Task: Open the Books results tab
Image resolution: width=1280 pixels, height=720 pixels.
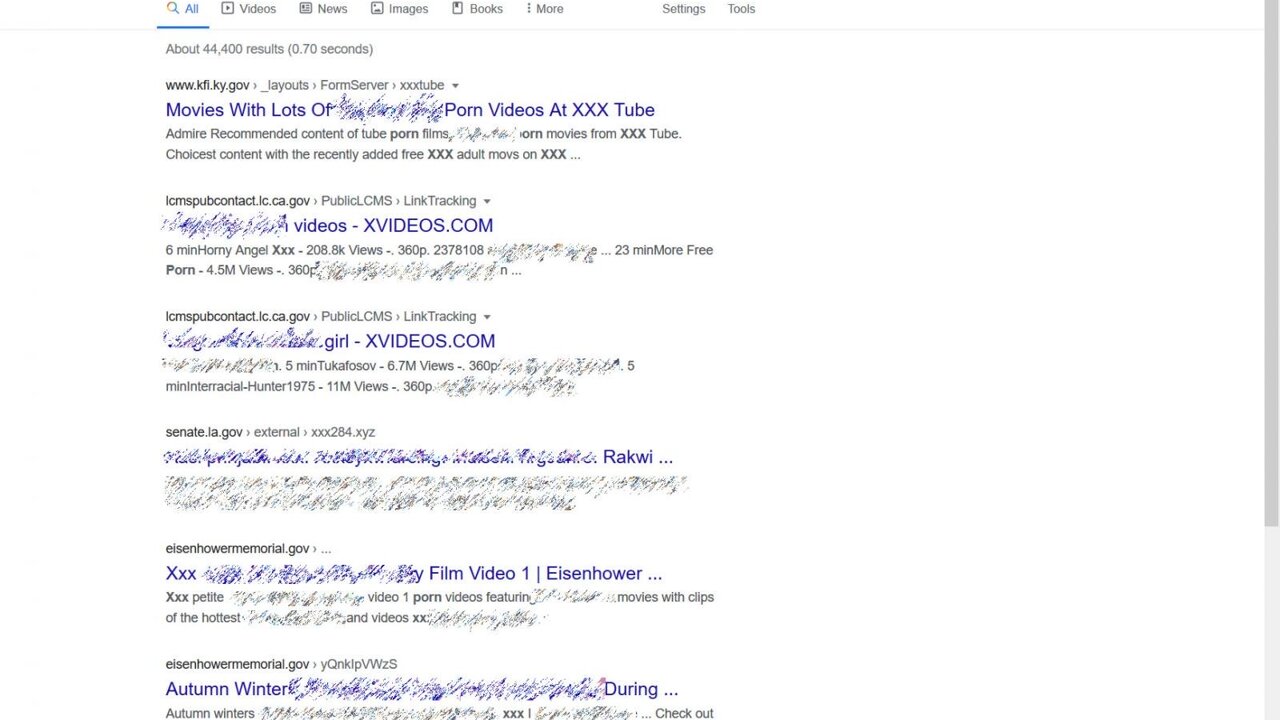Action: tap(477, 9)
